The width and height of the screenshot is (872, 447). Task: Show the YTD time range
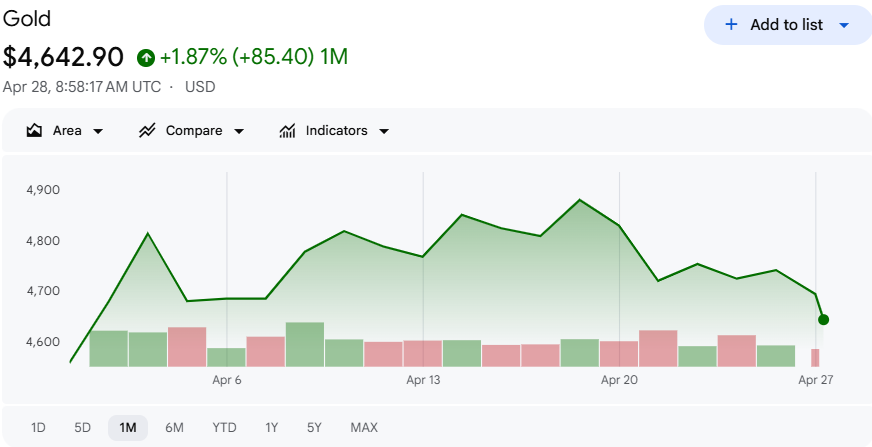pos(224,428)
